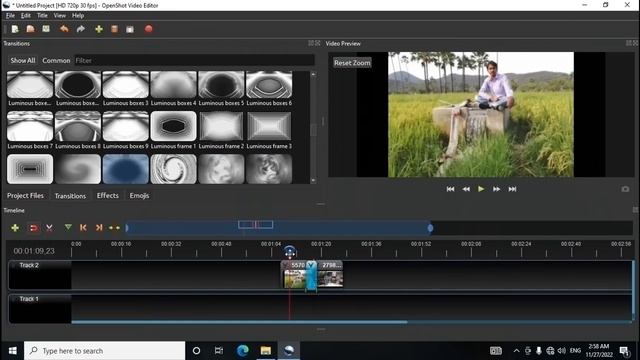
Task: Toggle the razor cut tool
Action: (x=49, y=228)
